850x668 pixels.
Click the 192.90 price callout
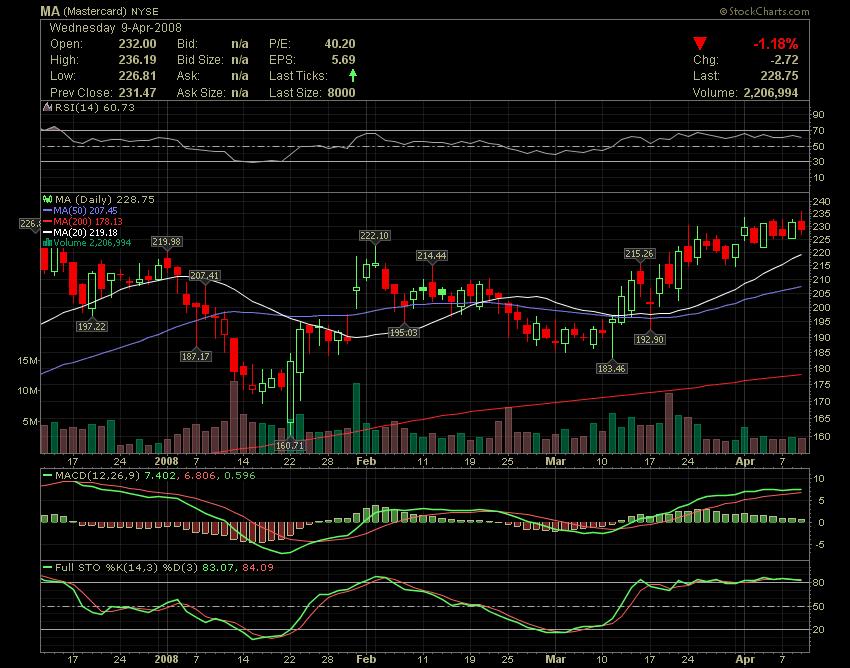pos(649,339)
